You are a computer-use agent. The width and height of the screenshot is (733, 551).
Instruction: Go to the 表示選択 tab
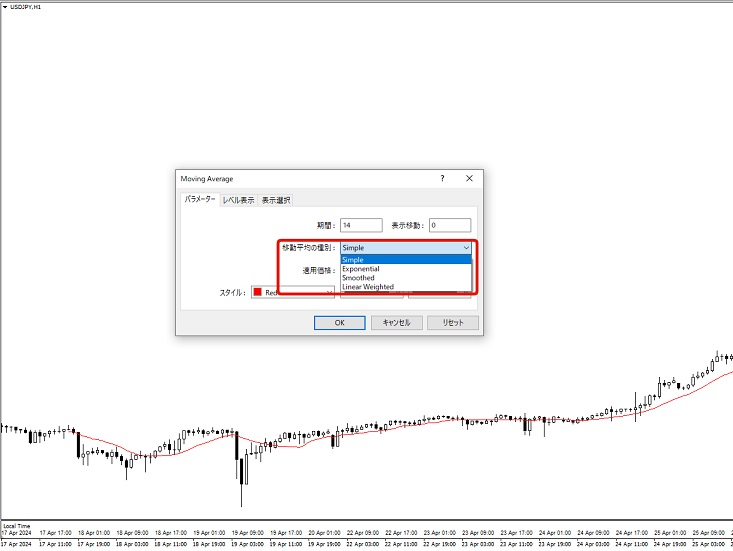pyautogui.click(x=276, y=200)
